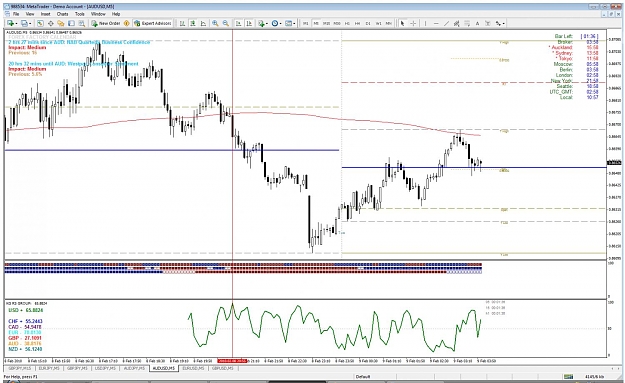Screen dimensions: 625x383
Task: Select the Text Label tool
Action: (x=487, y=24)
